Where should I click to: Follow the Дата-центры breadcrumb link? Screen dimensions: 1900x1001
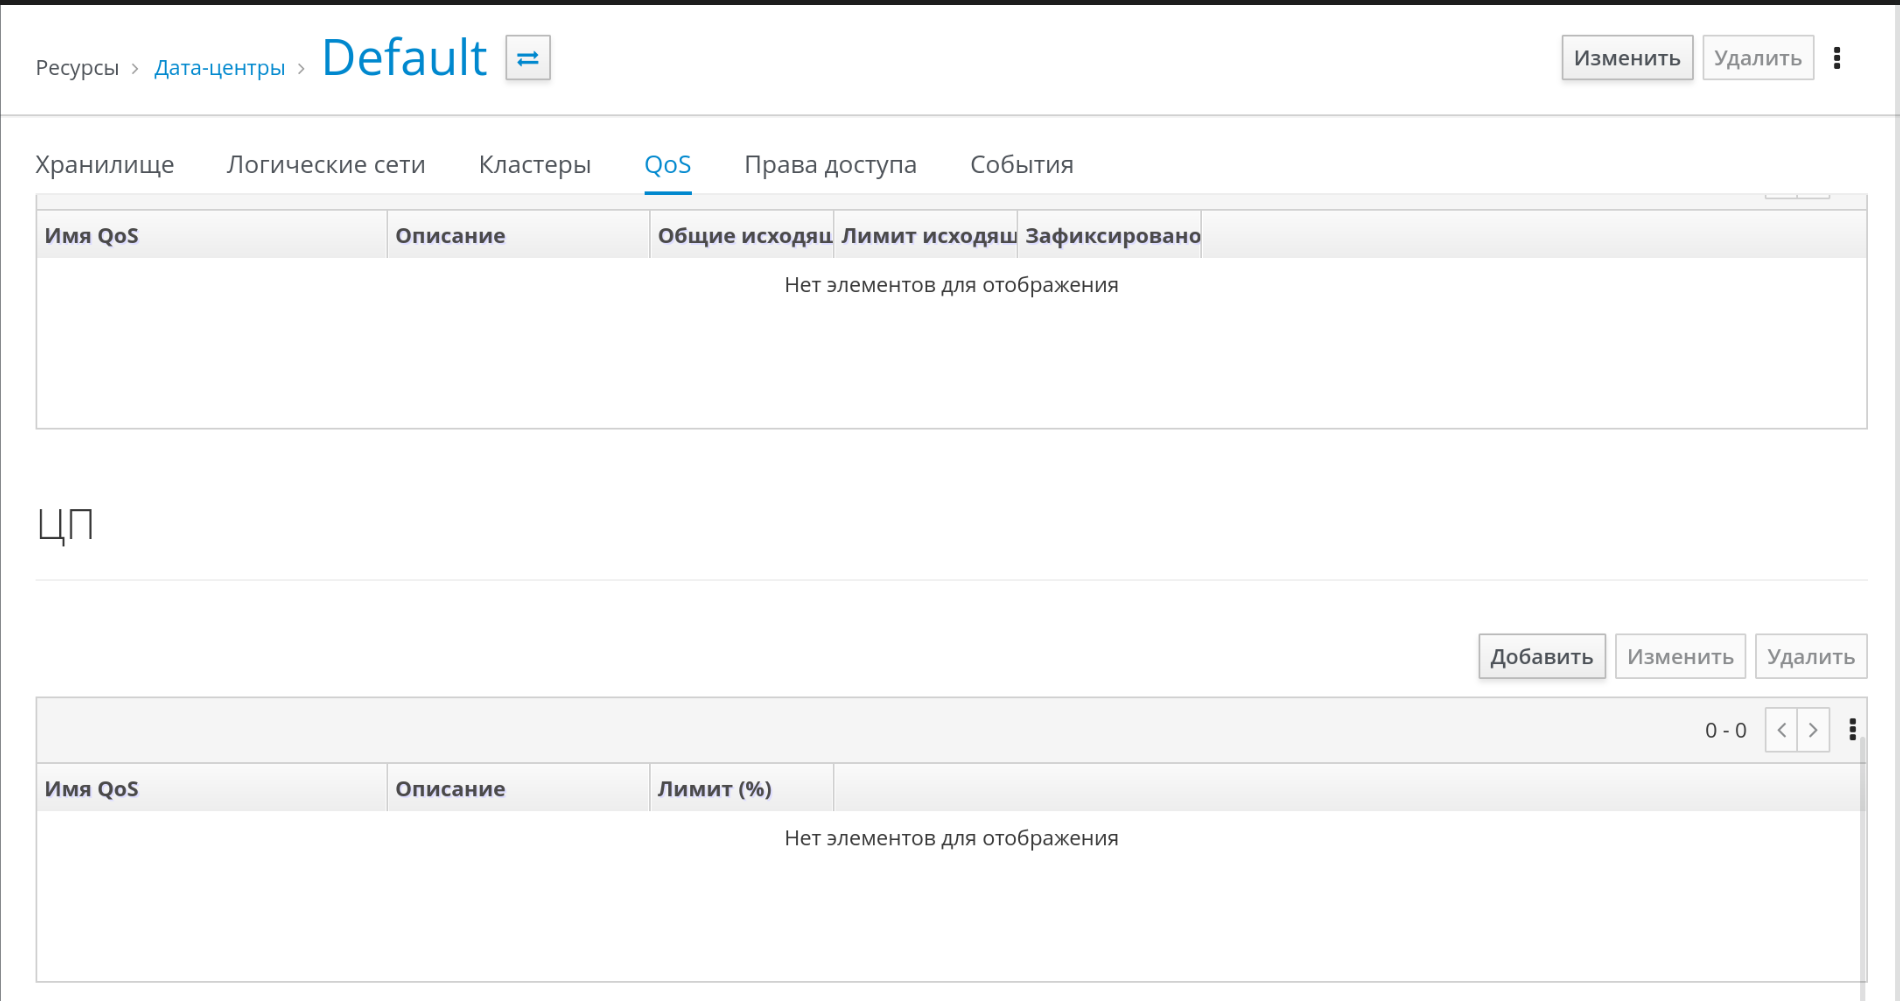[x=220, y=68]
